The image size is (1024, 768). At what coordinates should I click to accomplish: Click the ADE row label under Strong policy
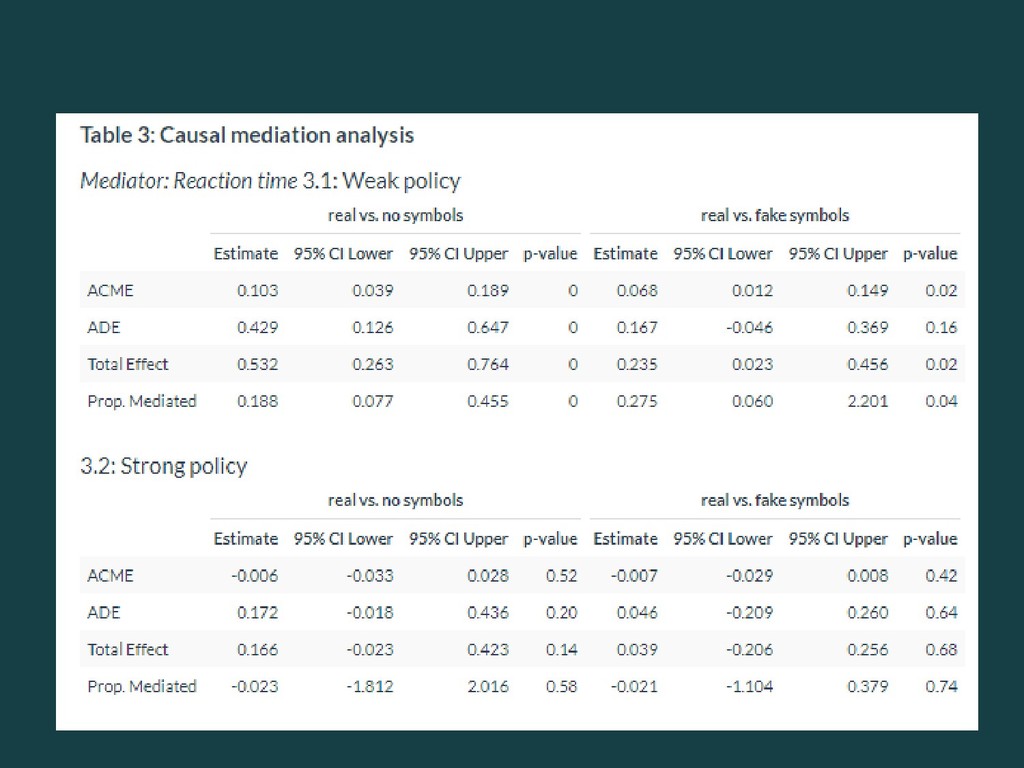pos(104,612)
